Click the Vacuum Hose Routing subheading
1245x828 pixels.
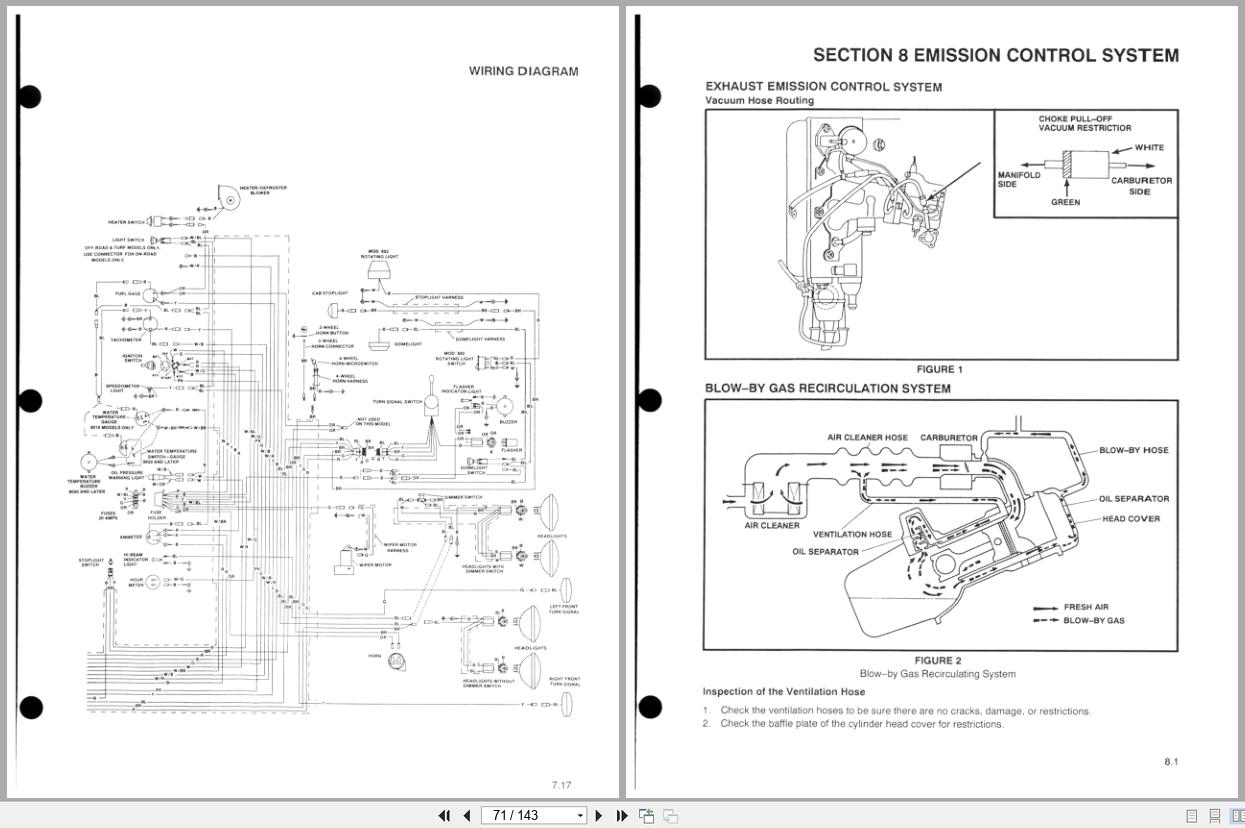(x=759, y=101)
